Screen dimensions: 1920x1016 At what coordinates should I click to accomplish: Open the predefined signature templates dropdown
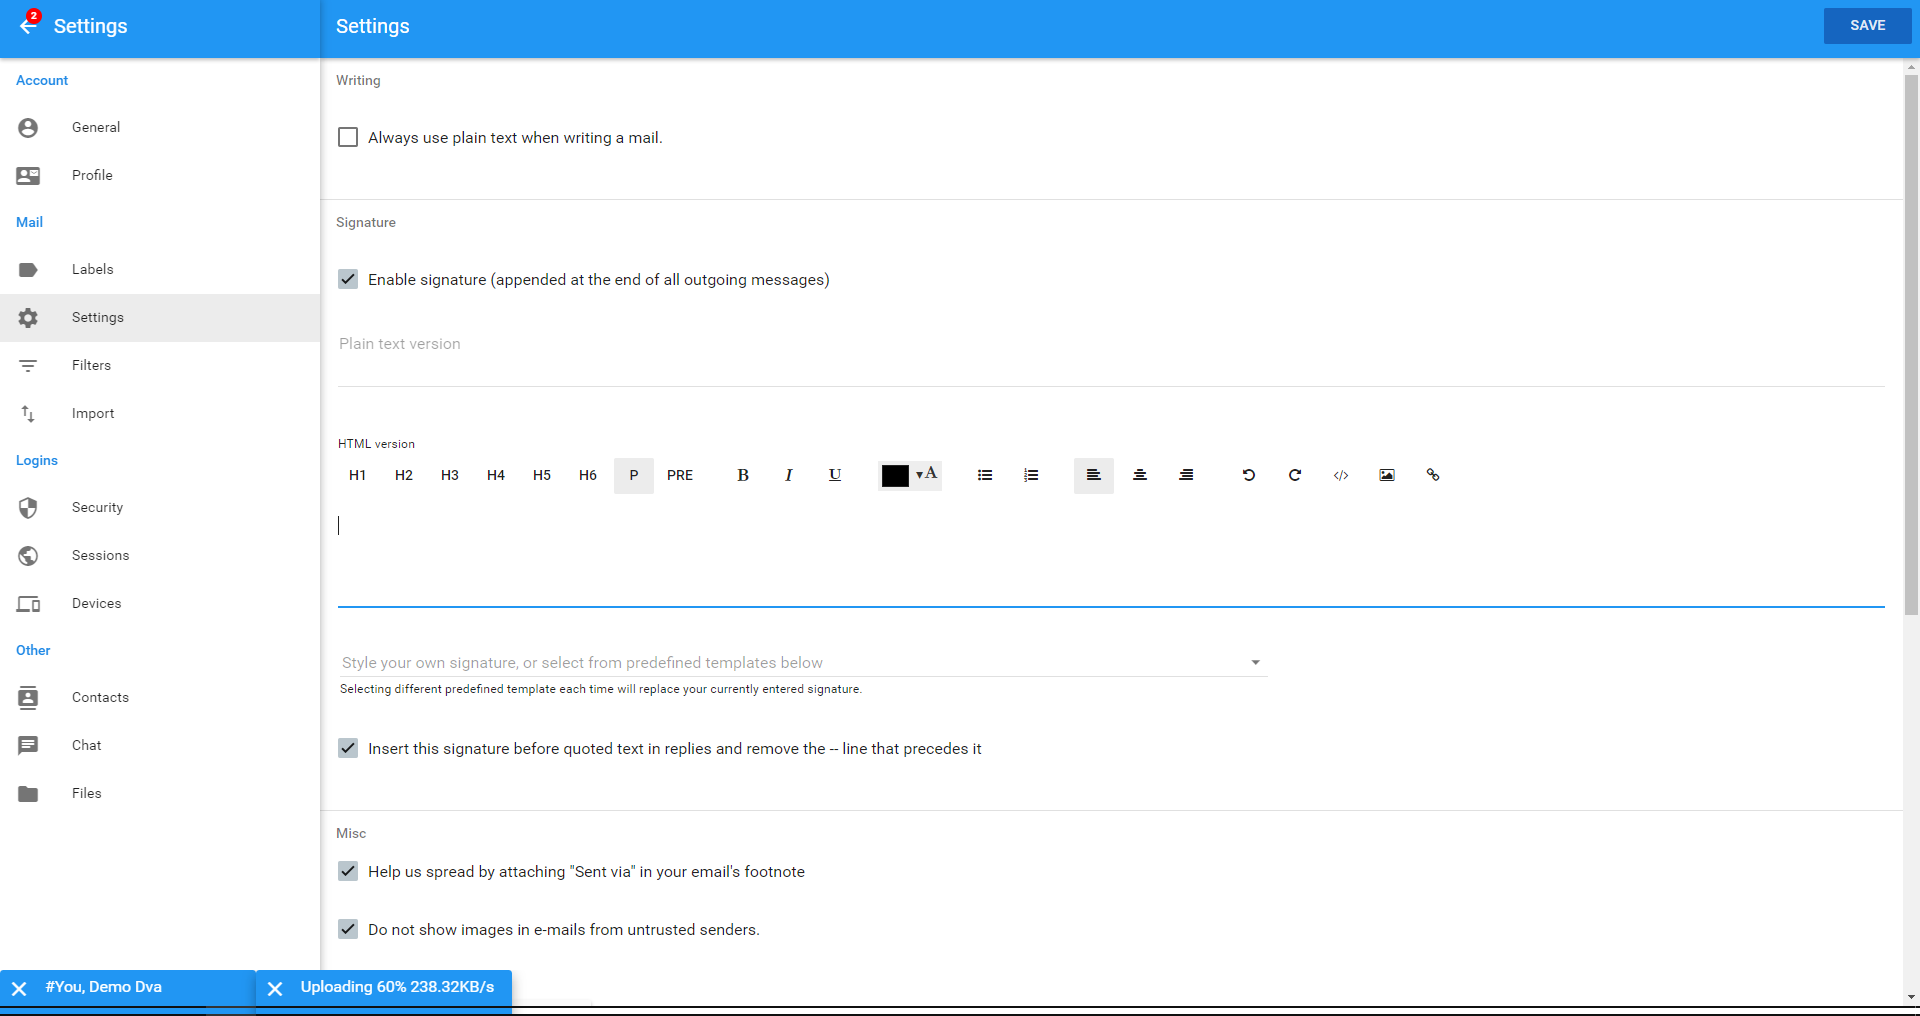click(x=1255, y=662)
